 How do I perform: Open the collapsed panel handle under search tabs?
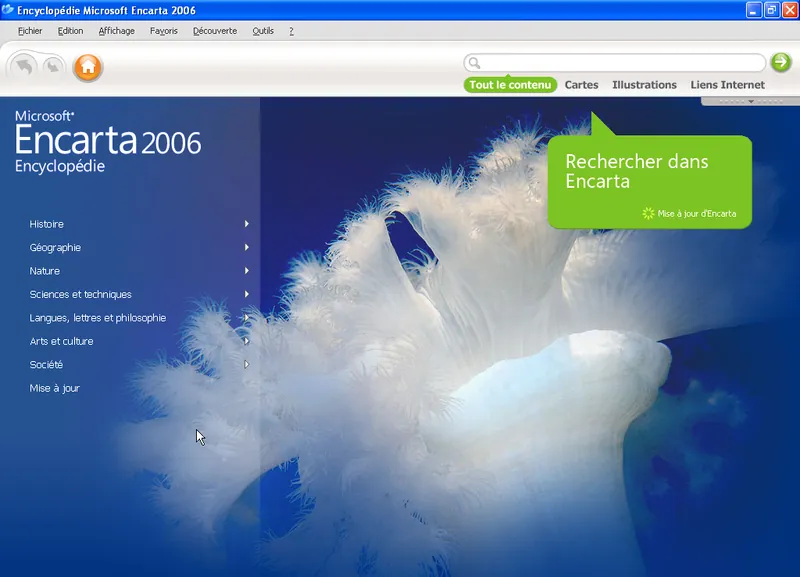click(751, 101)
